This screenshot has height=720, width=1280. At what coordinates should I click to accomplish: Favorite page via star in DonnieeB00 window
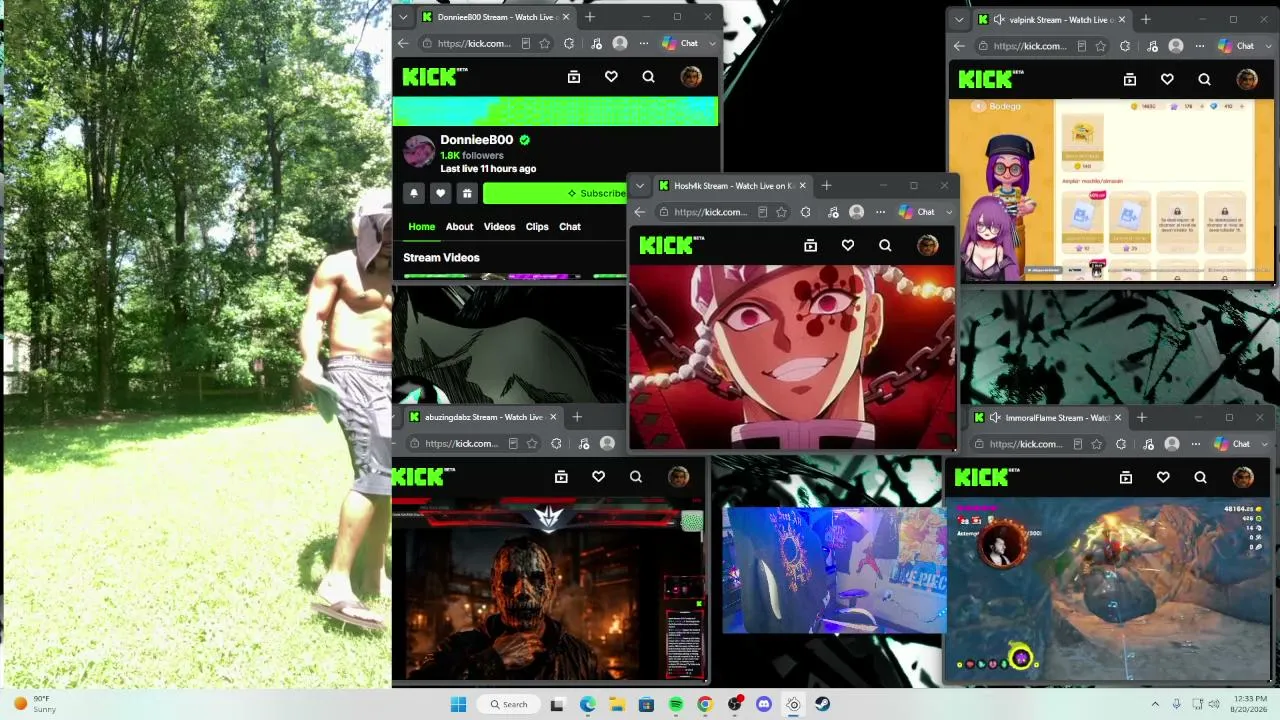[x=544, y=44]
